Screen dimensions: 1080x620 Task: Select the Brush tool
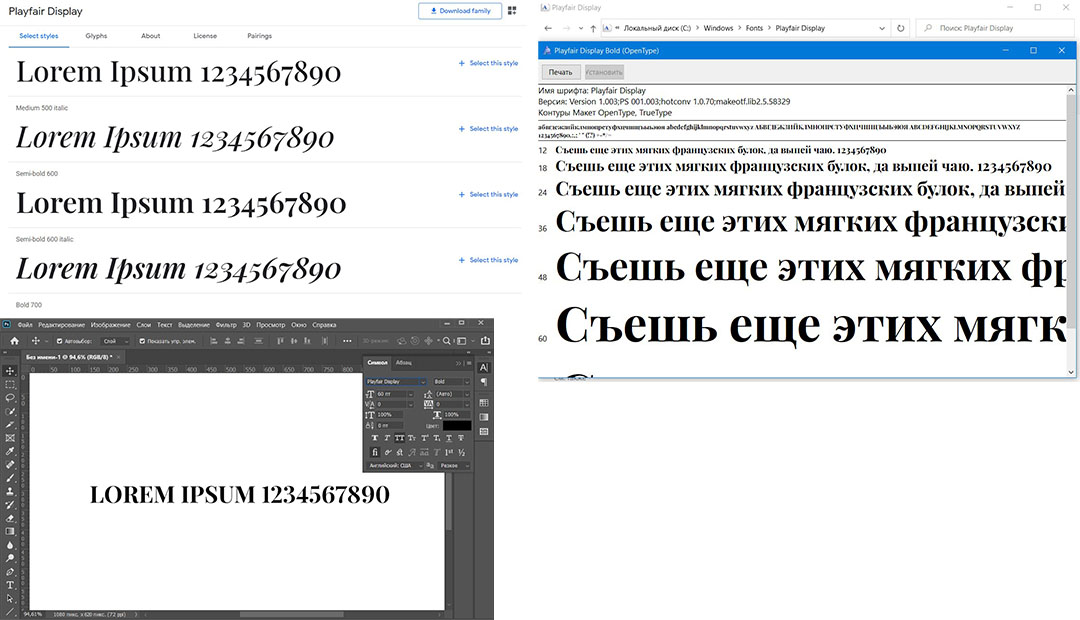click(10, 478)
